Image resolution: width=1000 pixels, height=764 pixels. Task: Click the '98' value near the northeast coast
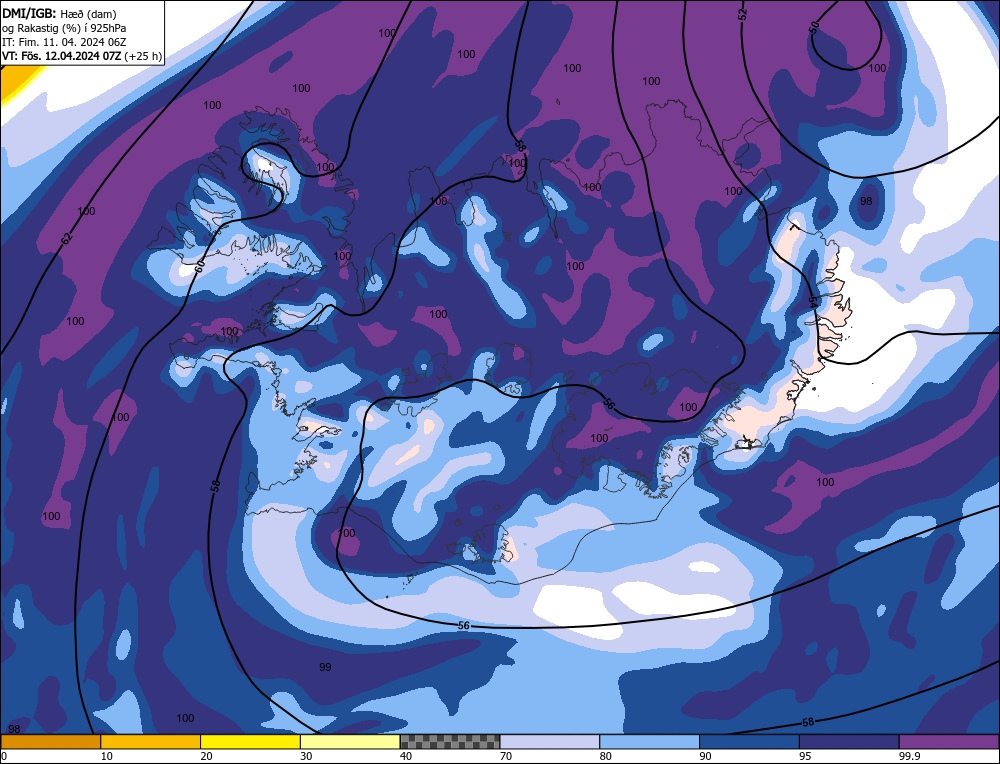(x=865, y=201)
